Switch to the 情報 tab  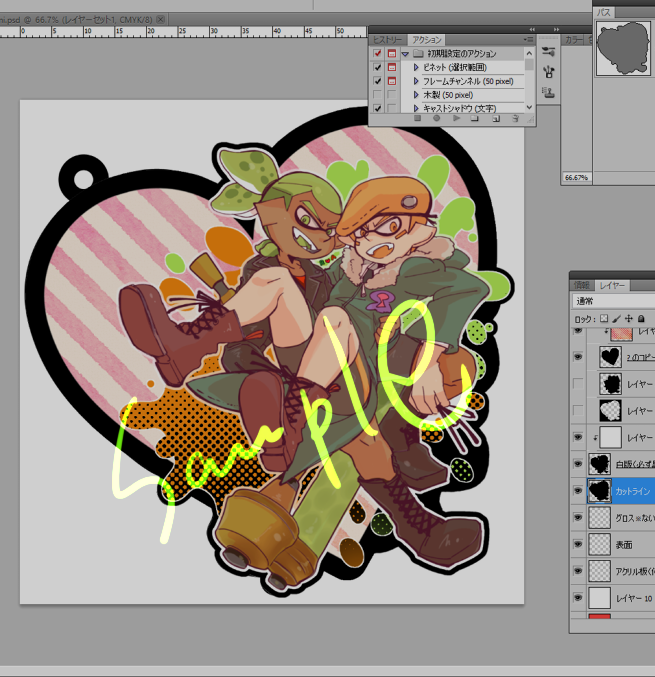[x=581, y=285]
